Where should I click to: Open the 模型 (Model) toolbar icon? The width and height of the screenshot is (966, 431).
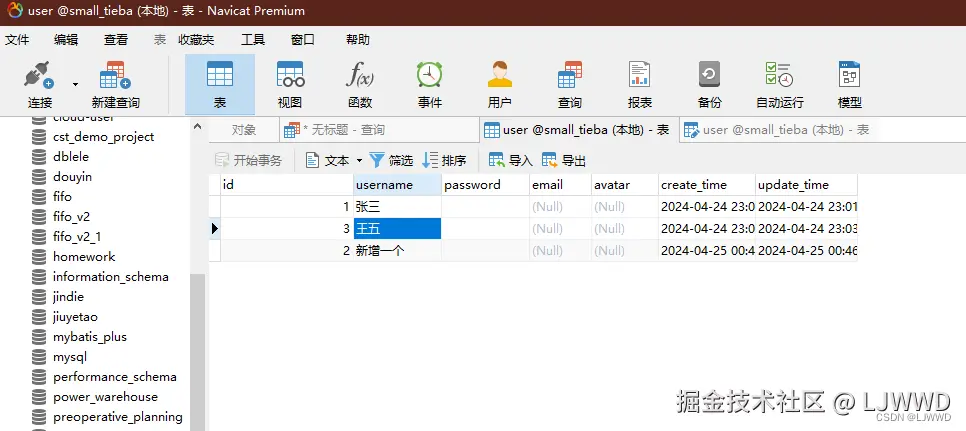850,84
